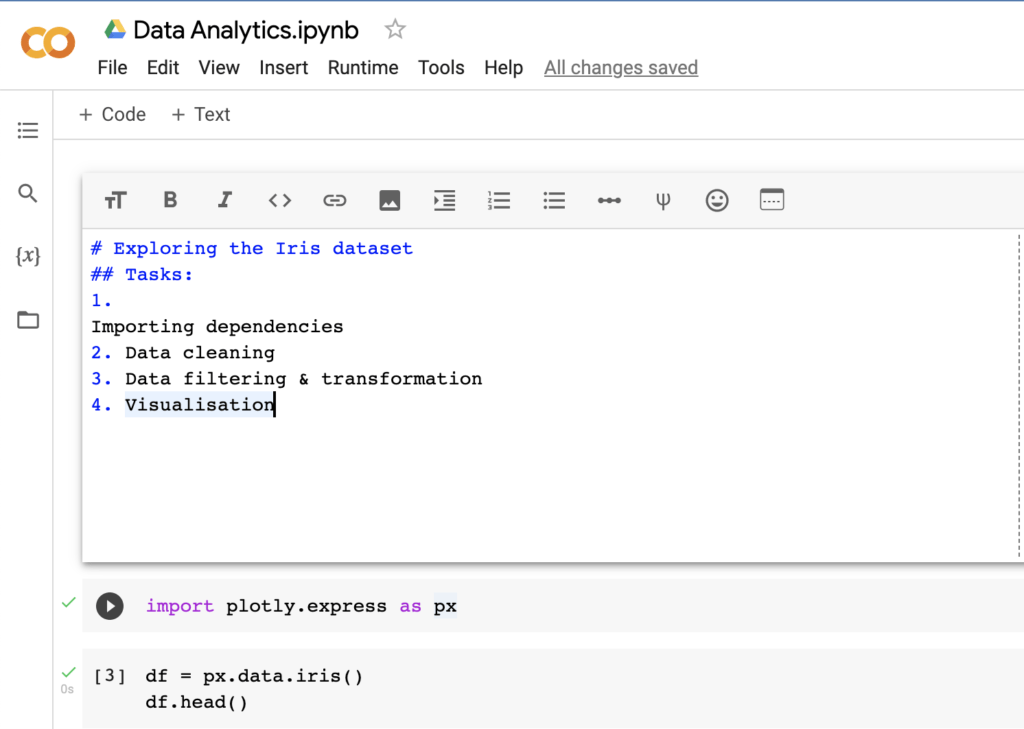Insert an image into the text cell
This screenshot has width=1024, height=729.
[389, 200]
